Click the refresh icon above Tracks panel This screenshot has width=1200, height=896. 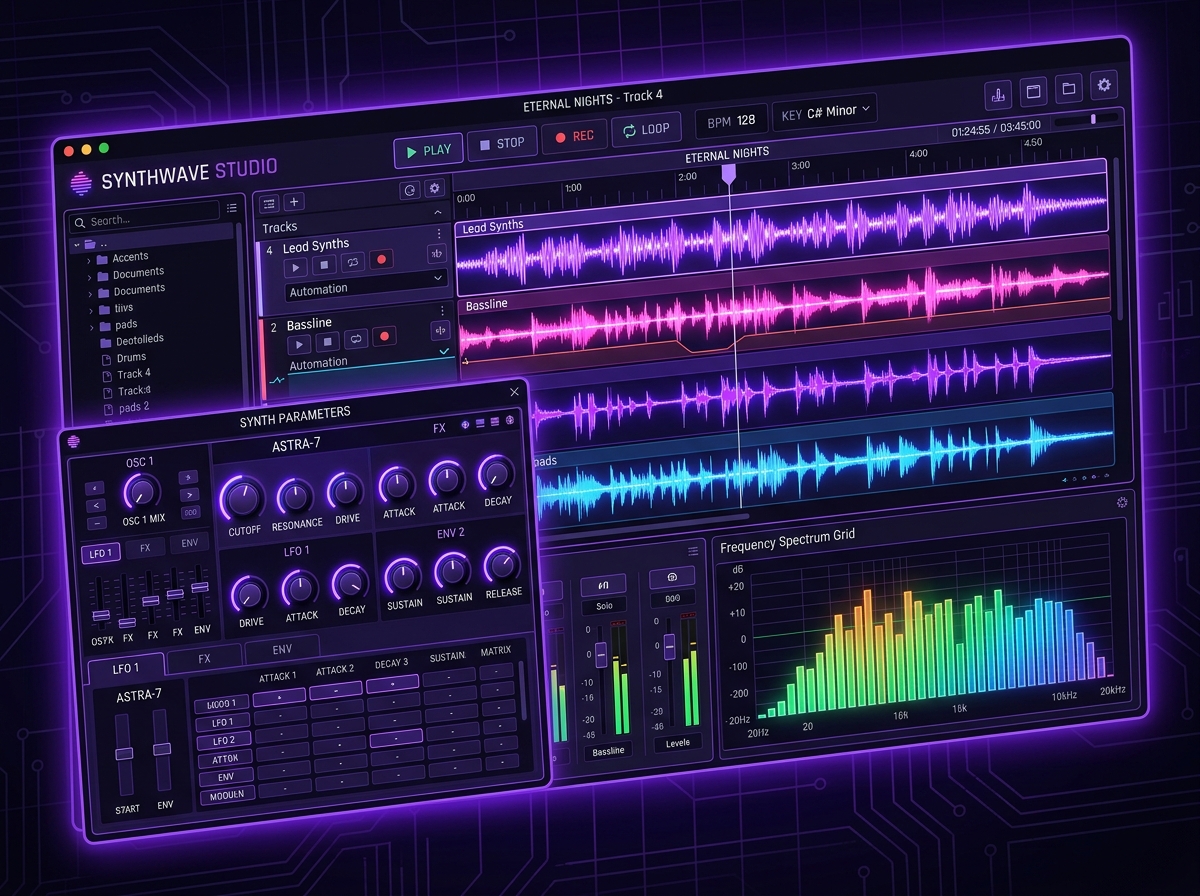(409, 190)
